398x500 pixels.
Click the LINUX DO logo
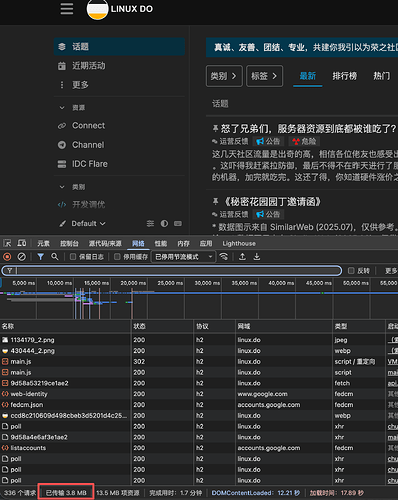click(x=120, y=9)
